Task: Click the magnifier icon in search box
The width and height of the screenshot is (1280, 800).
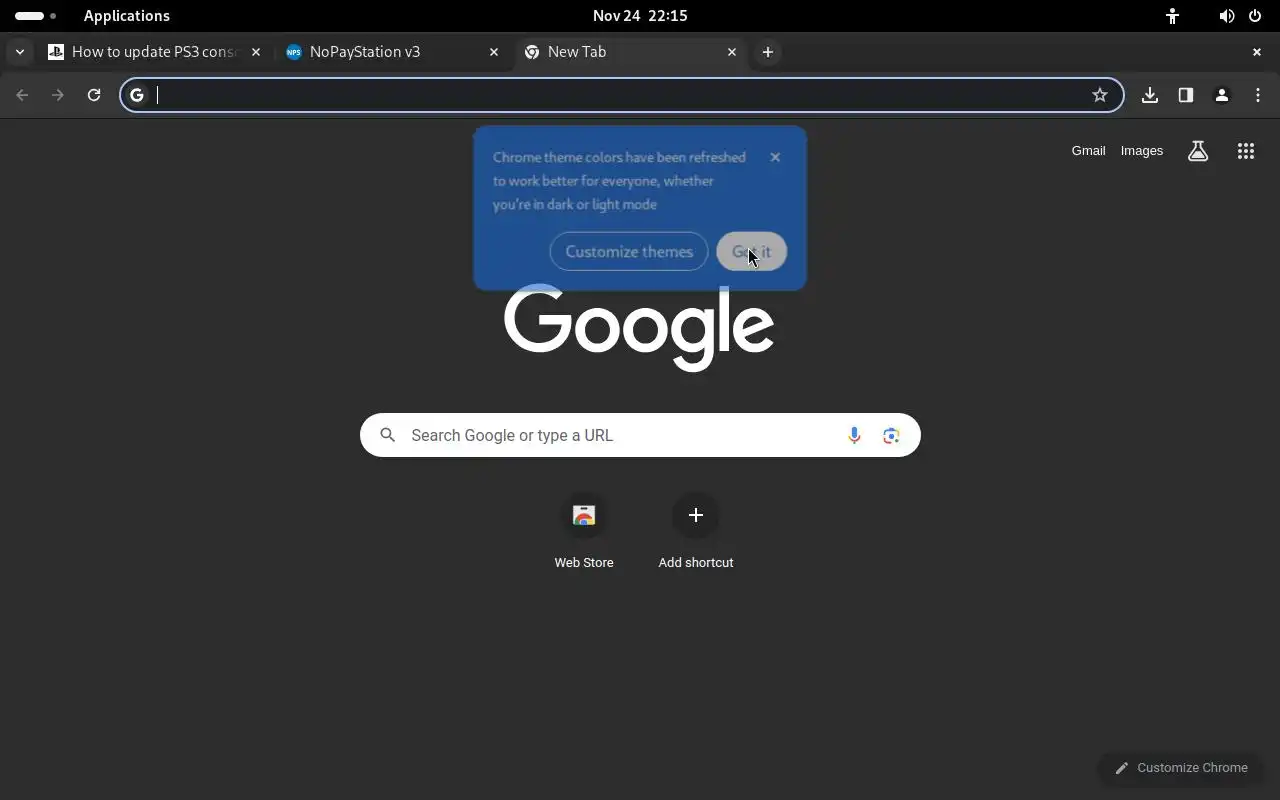Action: tap(388, 435)
